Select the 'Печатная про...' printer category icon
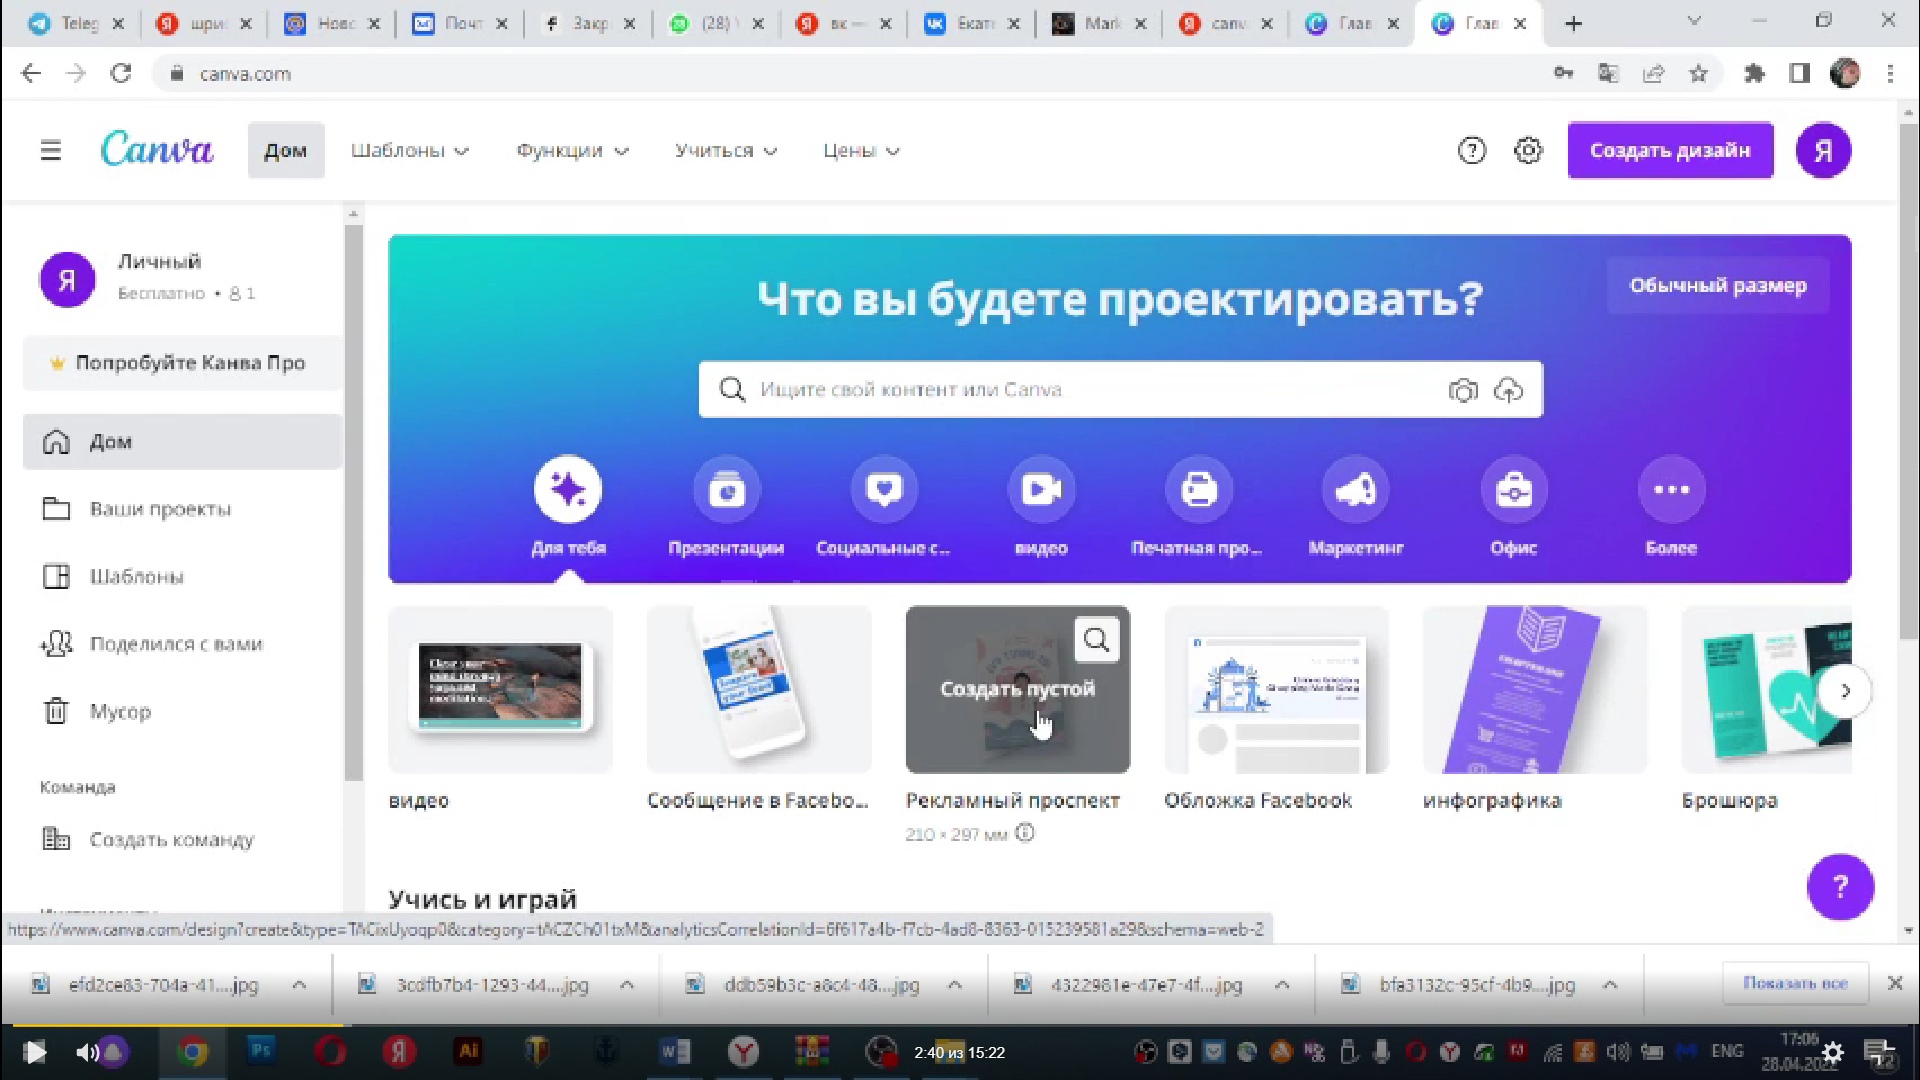Screen dimensions: 1920x1080 1199,490
